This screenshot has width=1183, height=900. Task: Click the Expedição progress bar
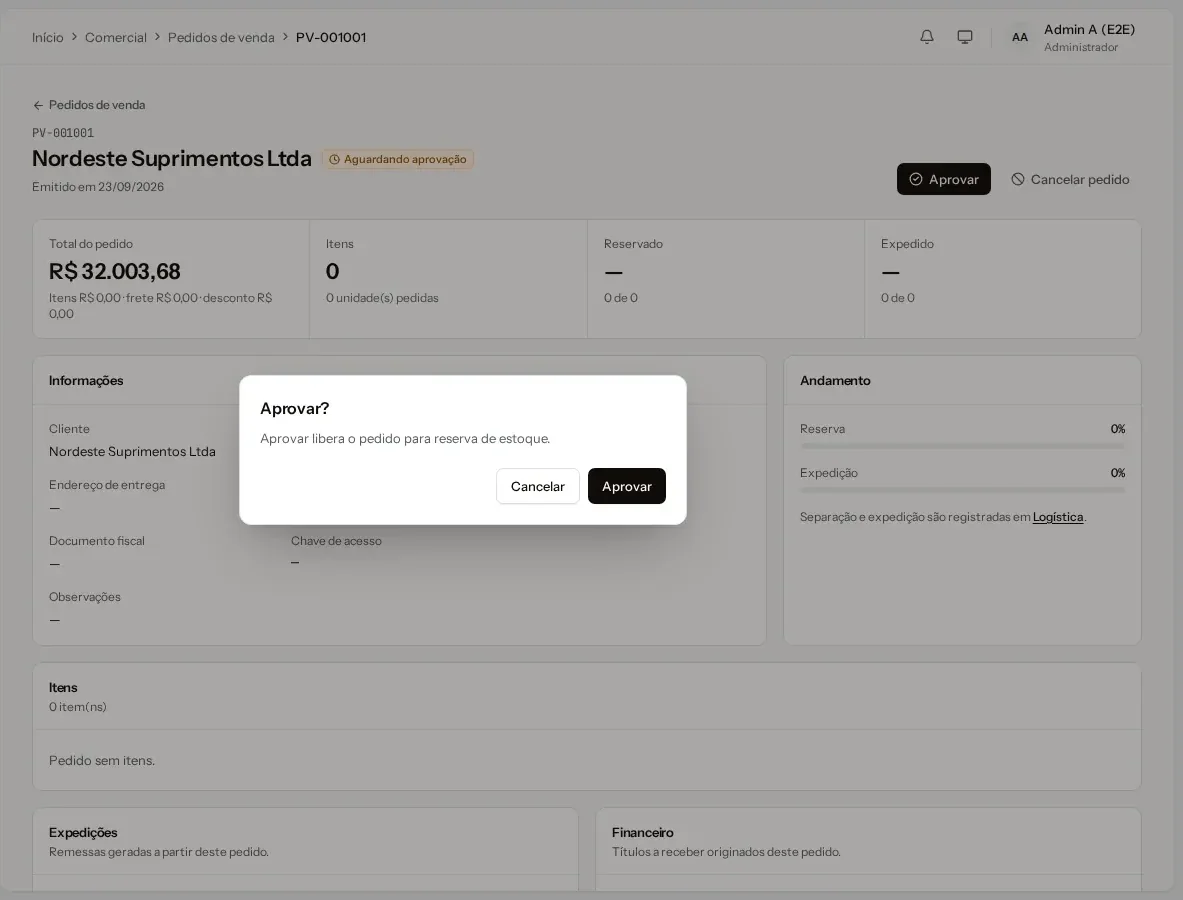tap(963, 490)
